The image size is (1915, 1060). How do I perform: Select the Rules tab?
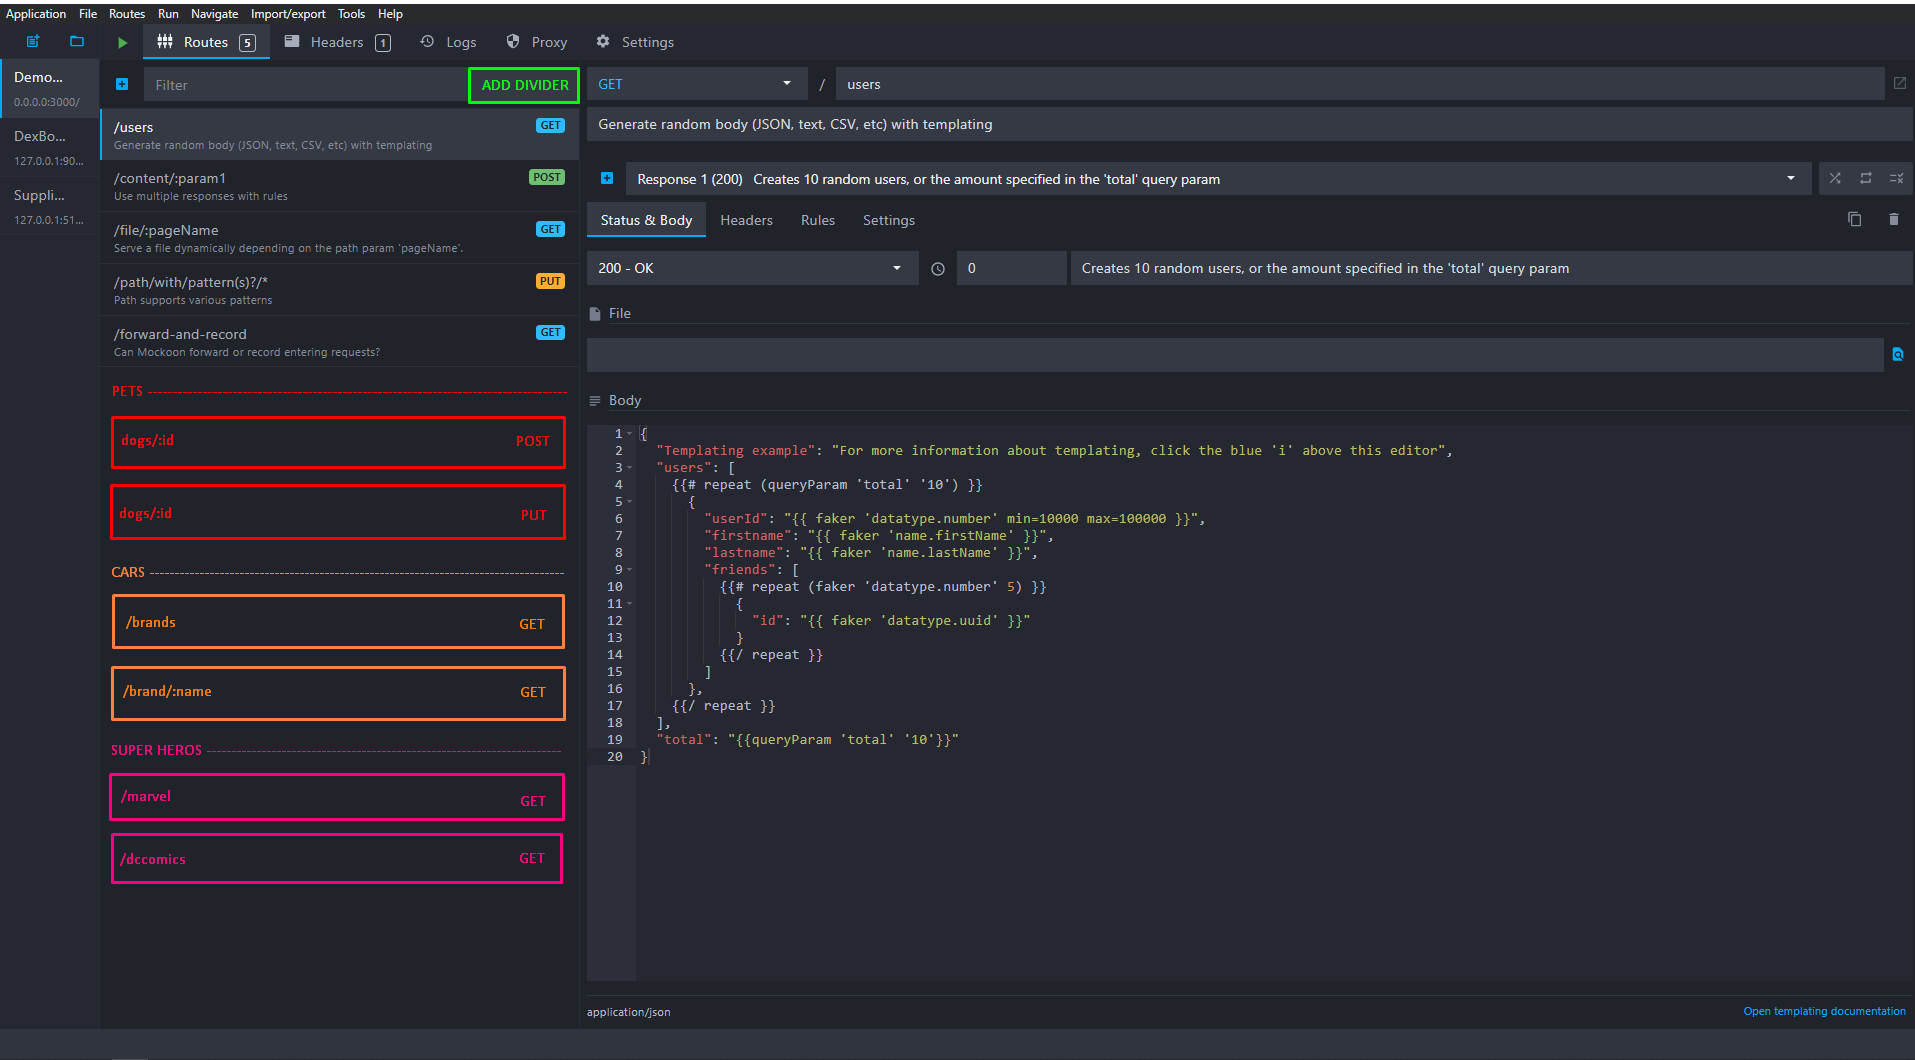pyautogui.click(x=818, y=220)
